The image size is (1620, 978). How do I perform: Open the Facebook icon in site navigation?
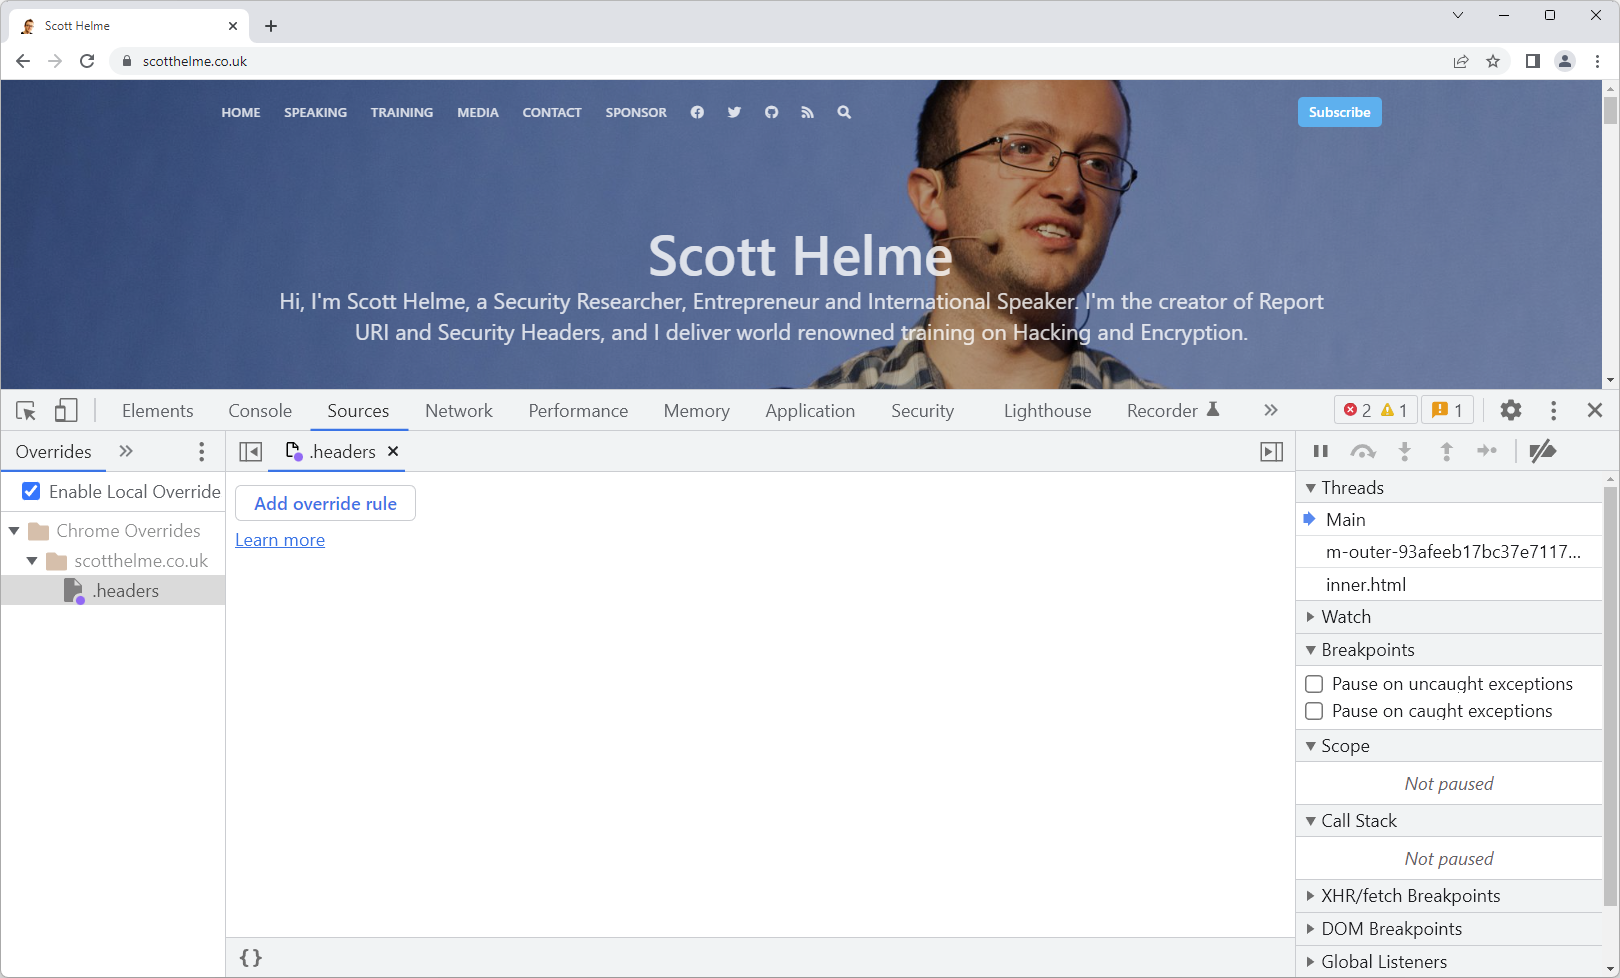(x=697, y=112)
